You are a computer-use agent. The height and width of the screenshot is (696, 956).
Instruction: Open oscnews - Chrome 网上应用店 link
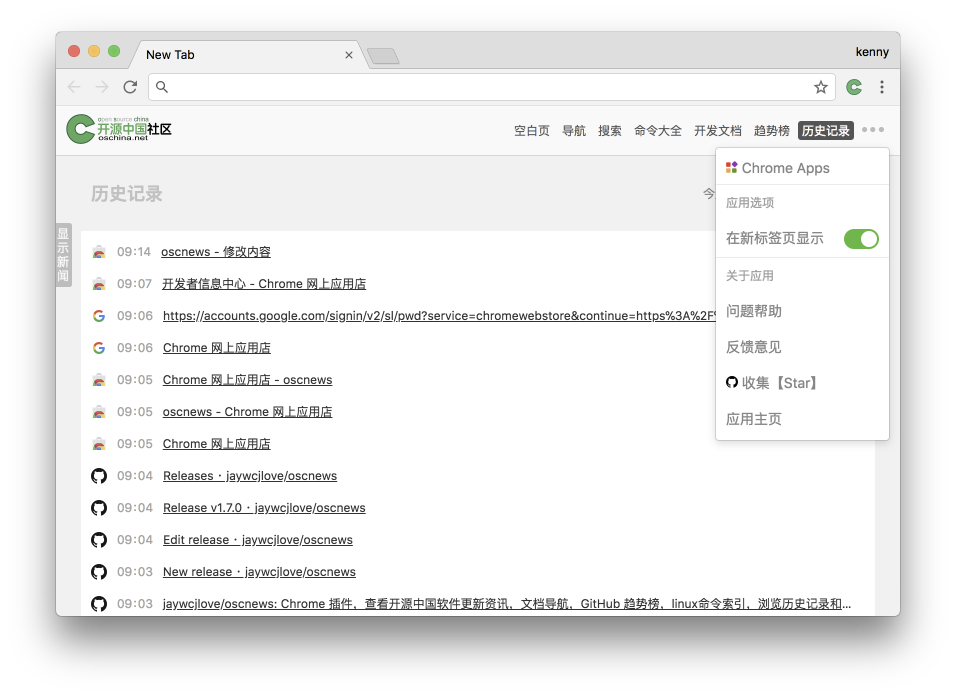pyautogui.click(x=248, y=412)
